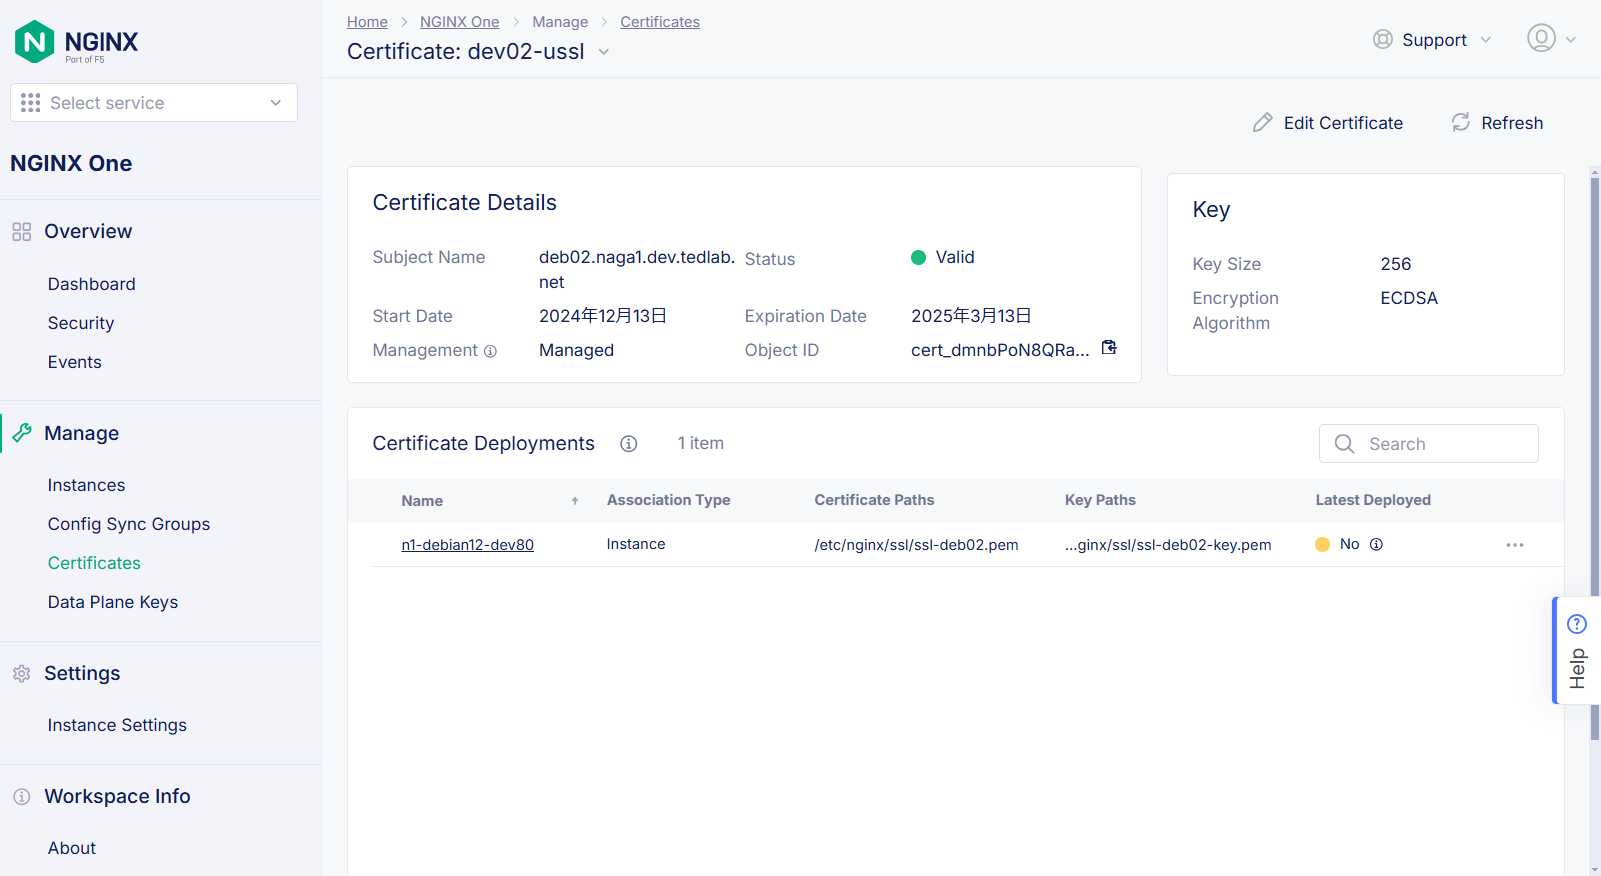Image resolution: width=1601 pixels, height=876 pixels.
Task: Open row actions menu for n1-debian12-dev80
Action: pos(1514,545)
